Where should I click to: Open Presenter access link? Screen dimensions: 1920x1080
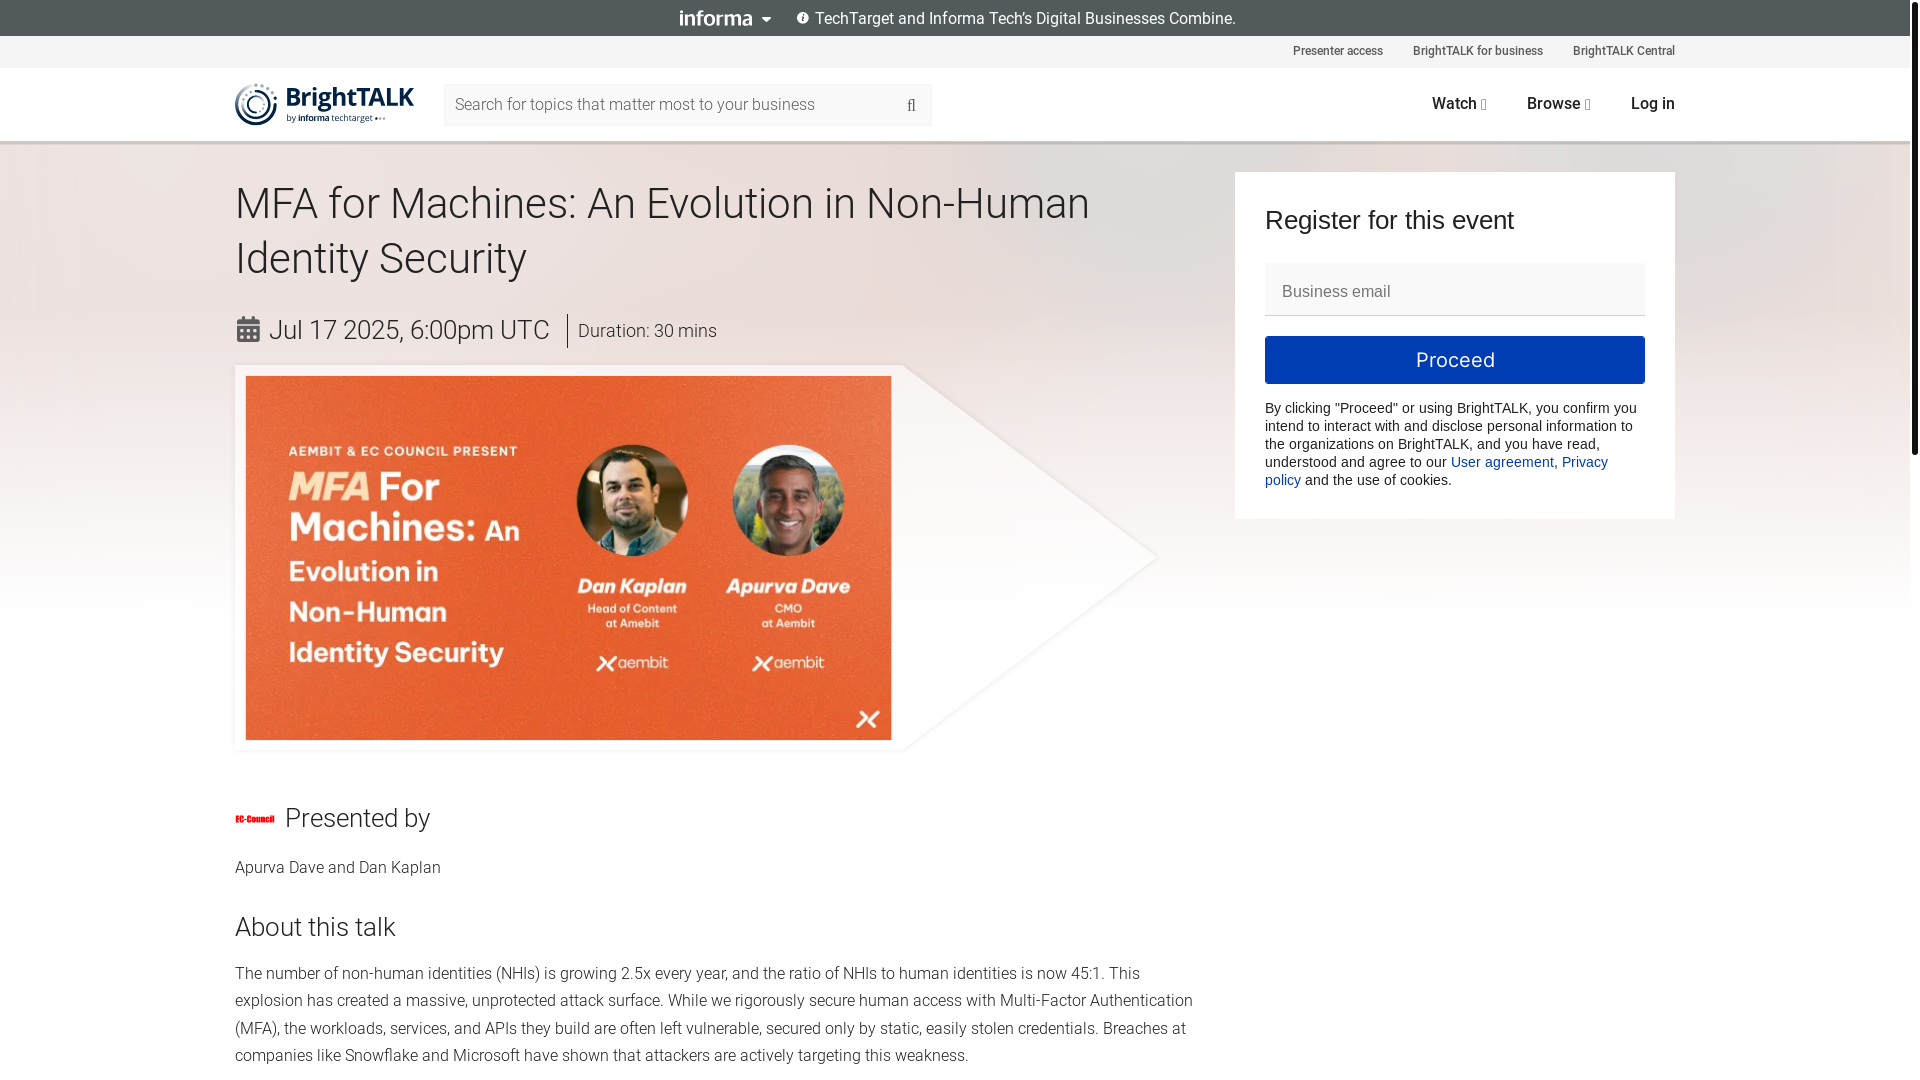[1337, 51]
